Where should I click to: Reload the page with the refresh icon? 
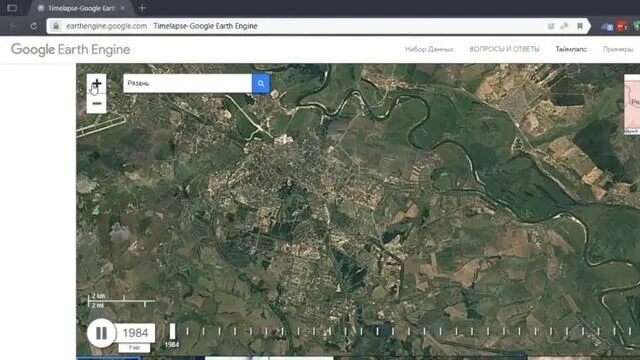point(33,26)
